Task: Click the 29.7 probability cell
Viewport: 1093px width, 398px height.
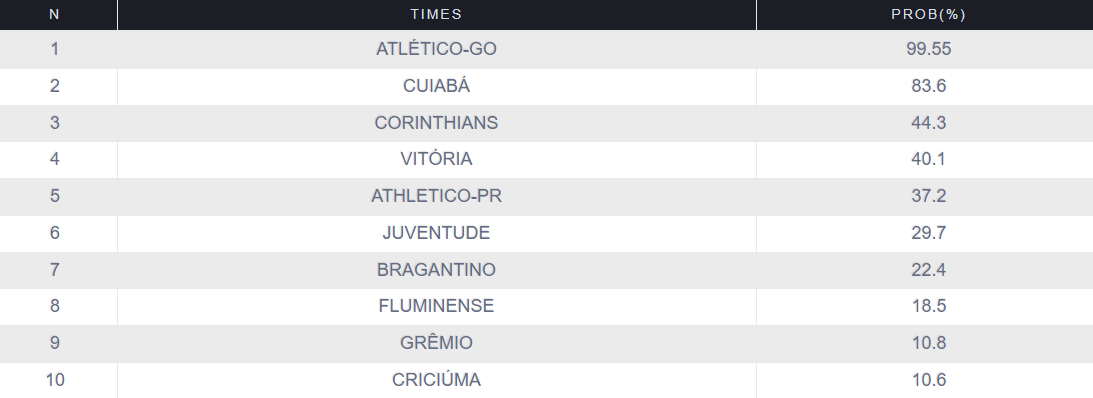Action: point(928,233)
